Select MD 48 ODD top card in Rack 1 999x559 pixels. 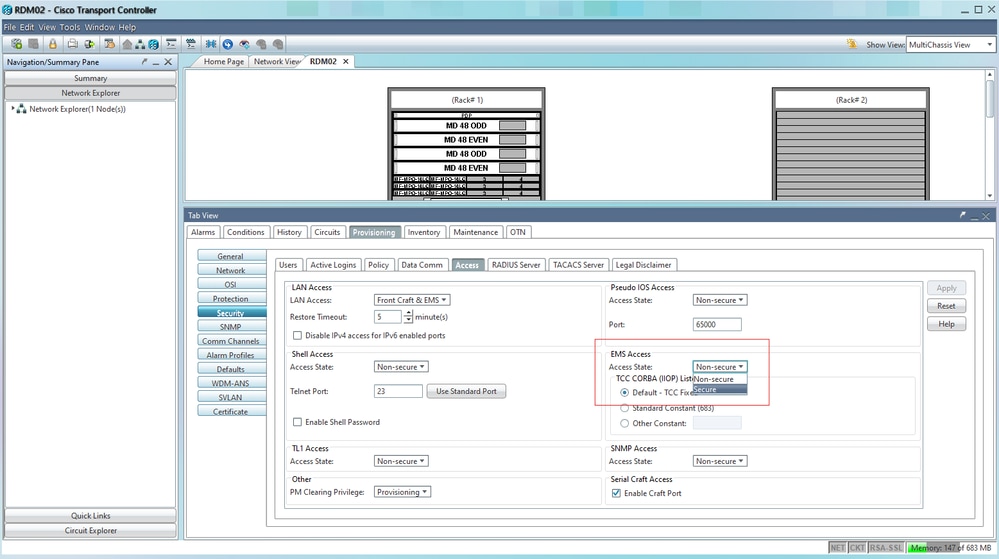pos(466,126)
